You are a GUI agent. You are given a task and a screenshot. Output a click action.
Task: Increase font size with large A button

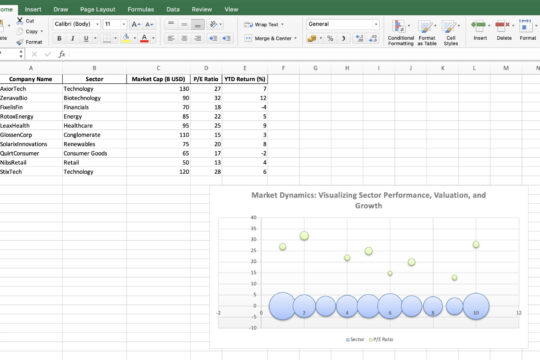[x=136, y=24]
